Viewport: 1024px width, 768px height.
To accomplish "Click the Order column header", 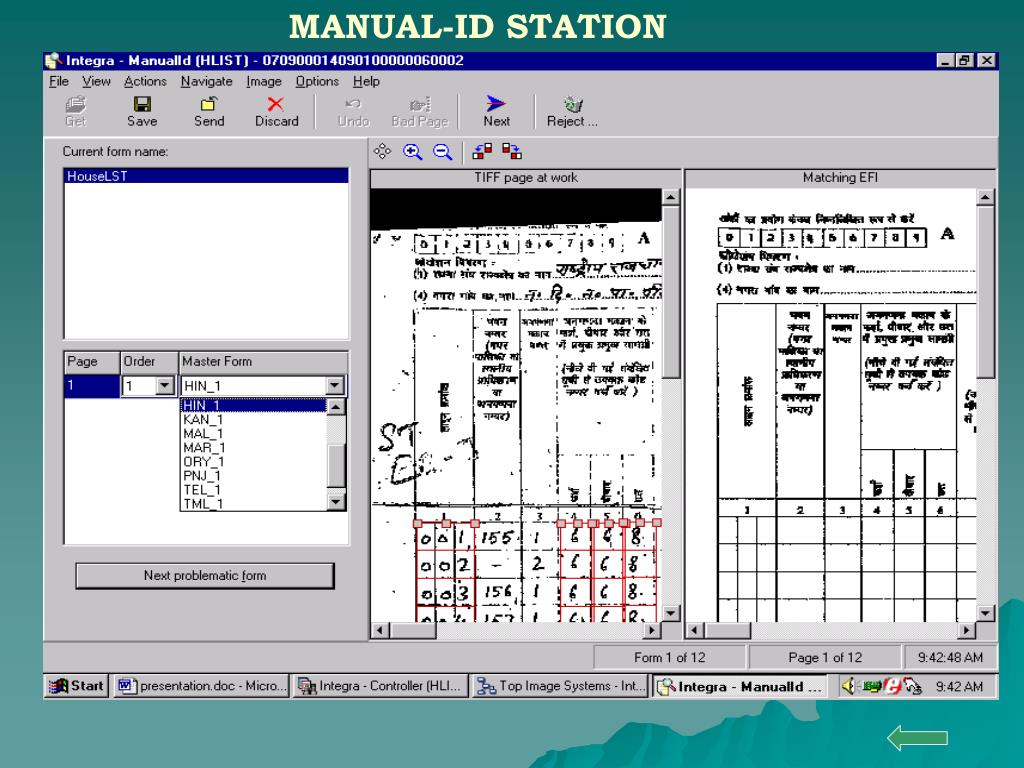I will [x=150, y=362].
